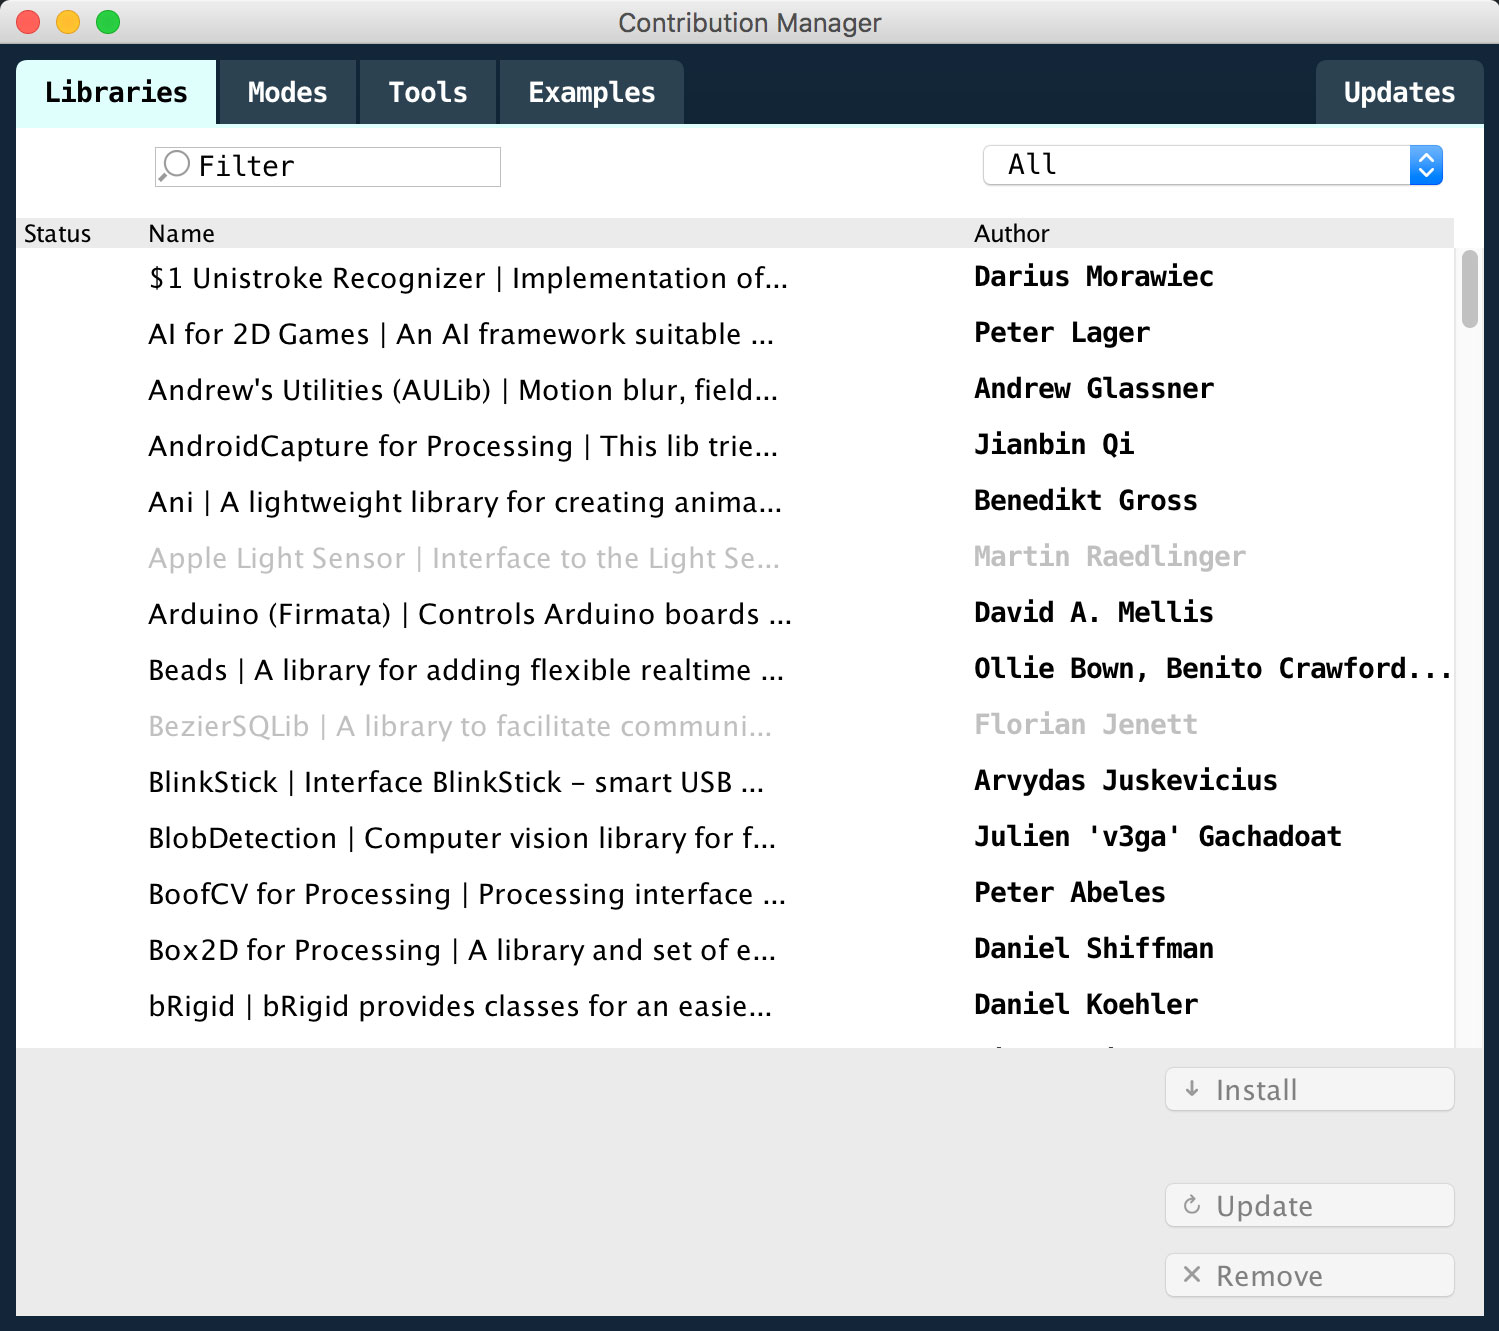This screenshot has width=1499, height=1331.
Task: Open the Updates tab
Action: point(1399,92)
